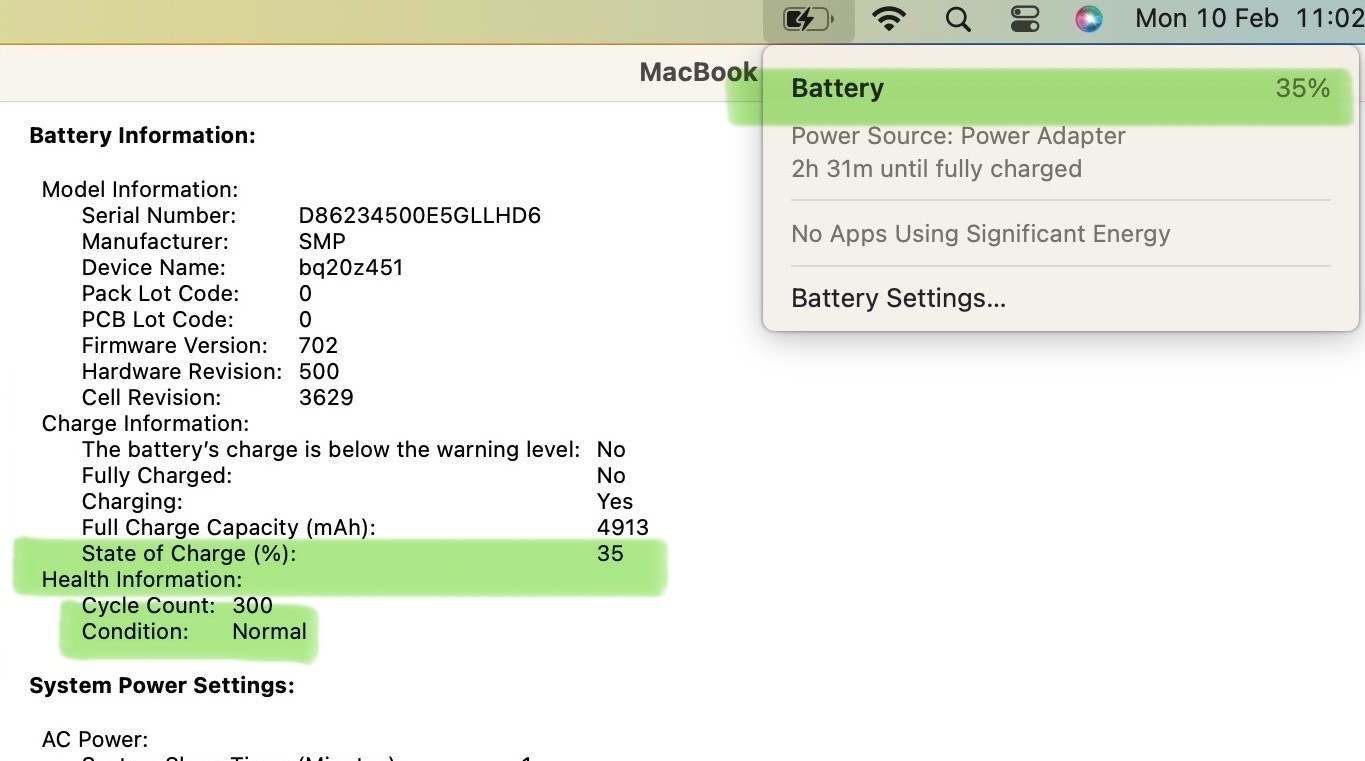This screenshot has height=761, width=1365.
Task: Click the State of Charge (%) label
Action: pyautogui.click(x=189, y=553)
